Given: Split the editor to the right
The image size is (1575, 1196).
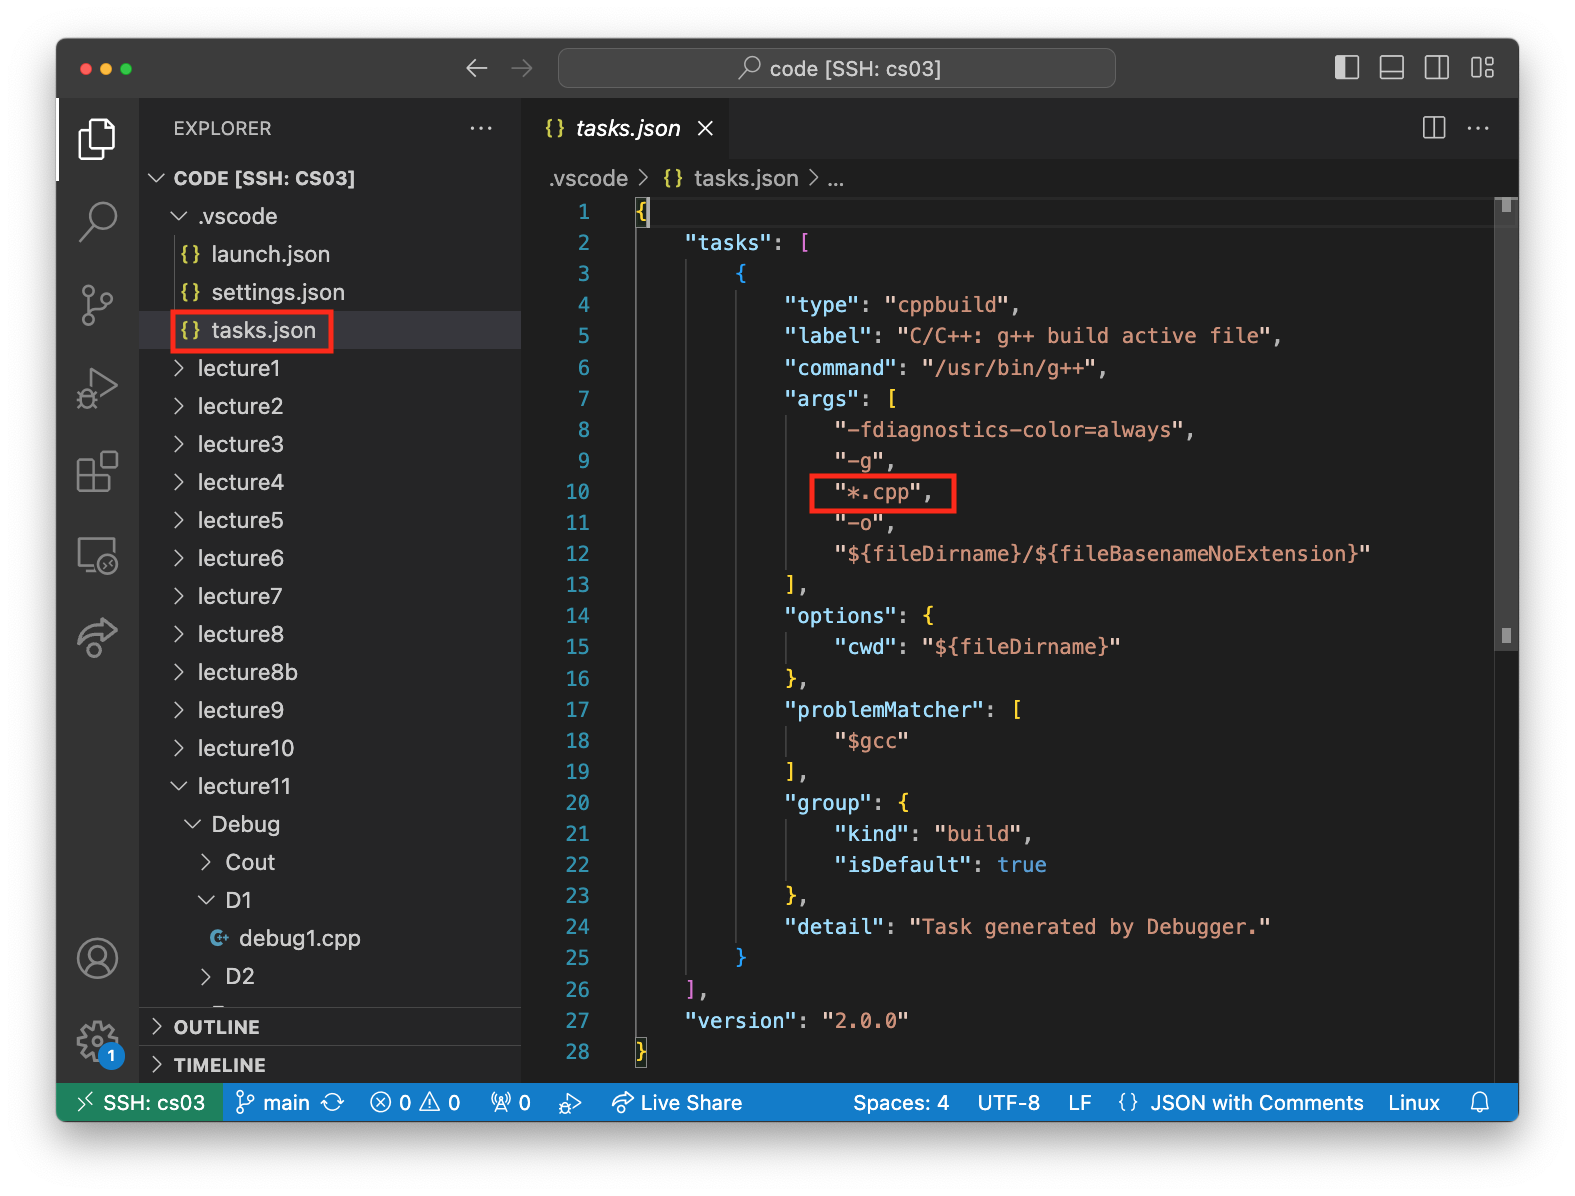Looking at the screenshot, I should [1434, 128].
